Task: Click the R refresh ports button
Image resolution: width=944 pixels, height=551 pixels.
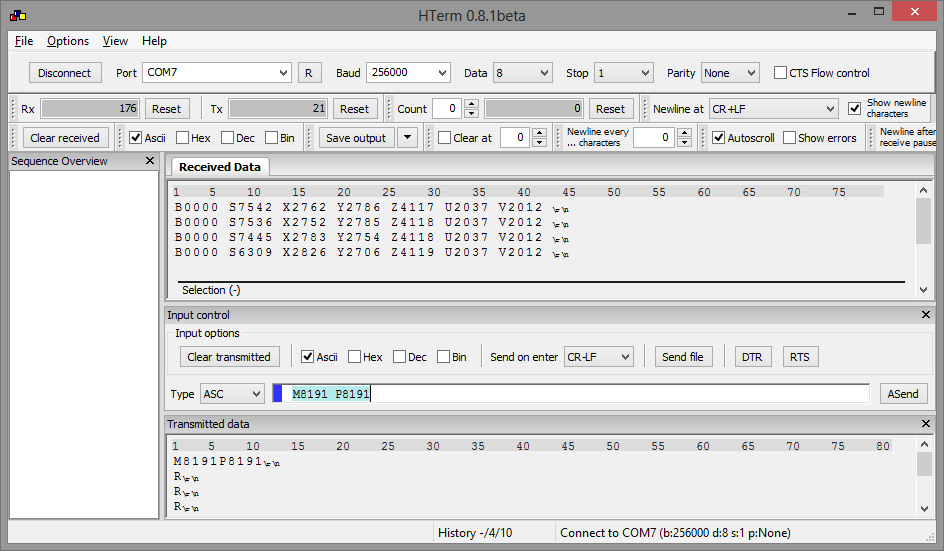Action: pyautogui.click(x=308, y=73)
